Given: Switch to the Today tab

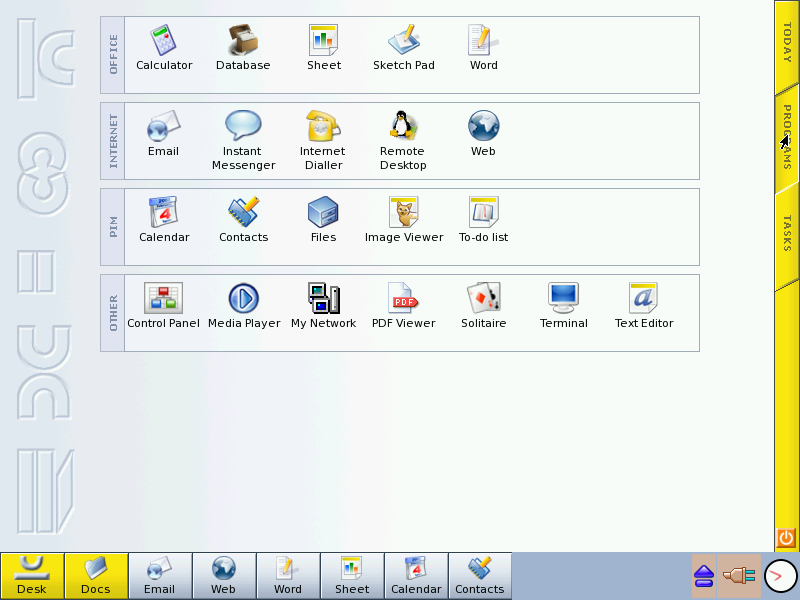Looking at the screenshot, I should tap(787, 43).
